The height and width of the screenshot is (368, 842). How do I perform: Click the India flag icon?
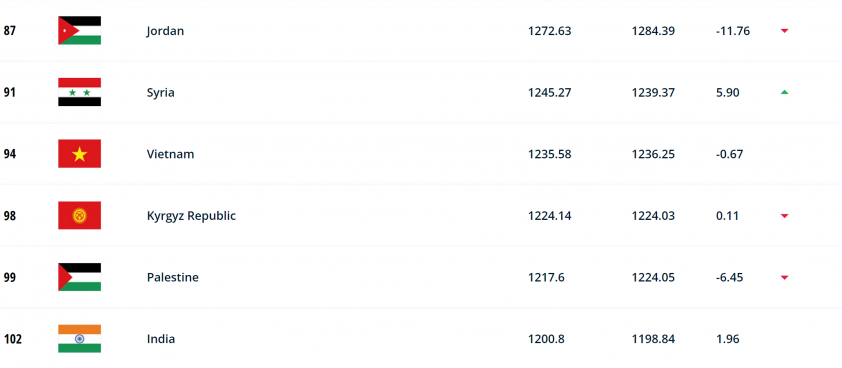79,339
